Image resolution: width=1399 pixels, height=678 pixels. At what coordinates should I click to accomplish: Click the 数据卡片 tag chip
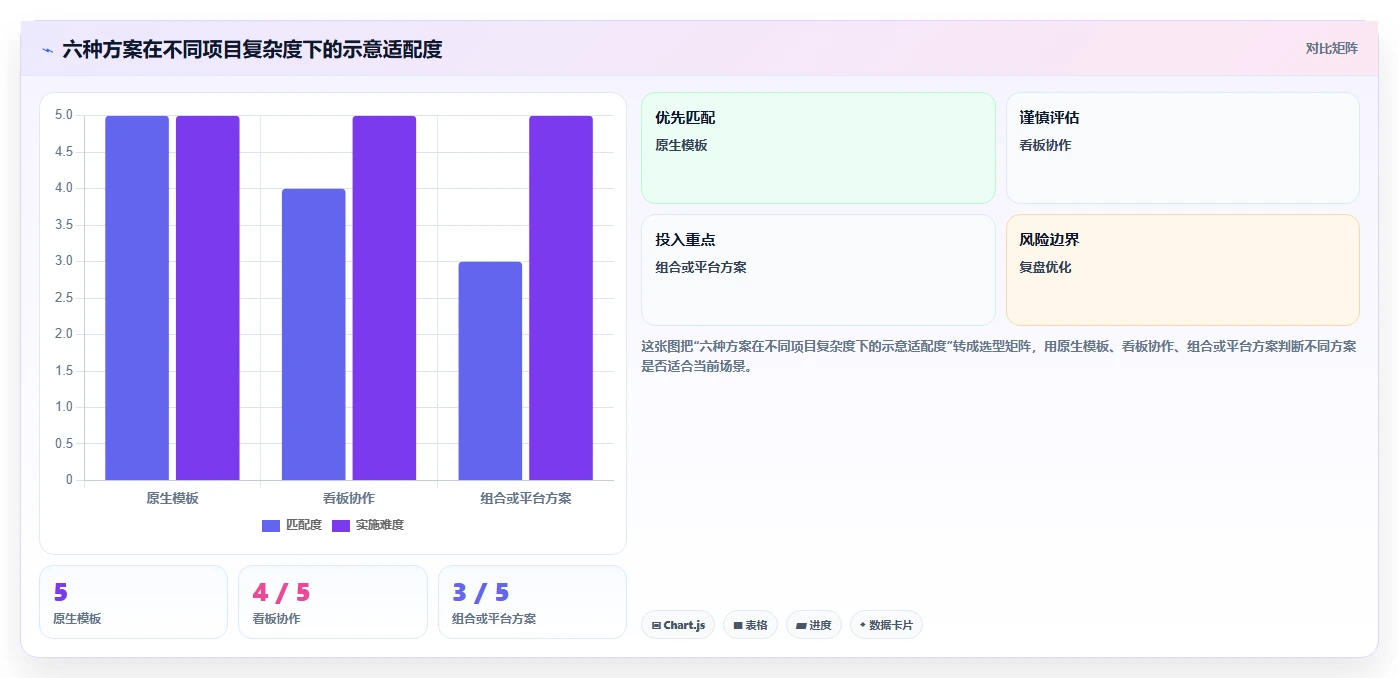point(886,625)
